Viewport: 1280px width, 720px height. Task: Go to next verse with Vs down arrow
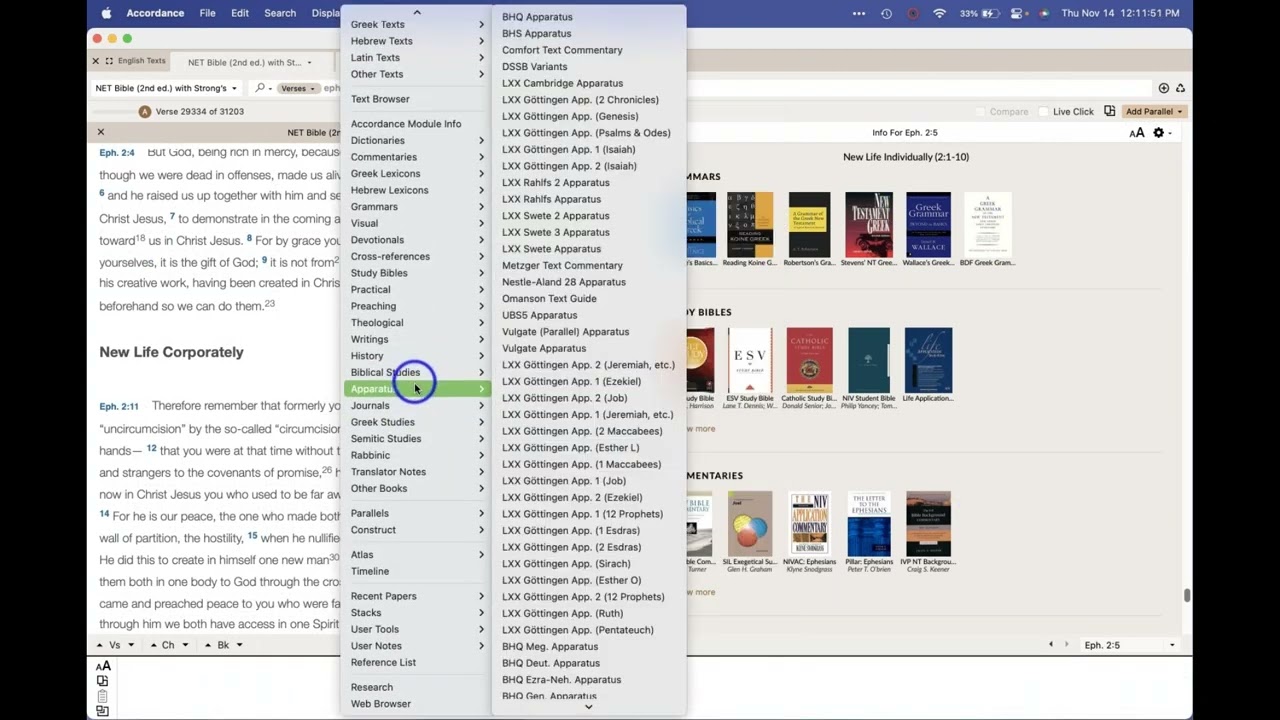pyautogui.click(x=131, y=645)
